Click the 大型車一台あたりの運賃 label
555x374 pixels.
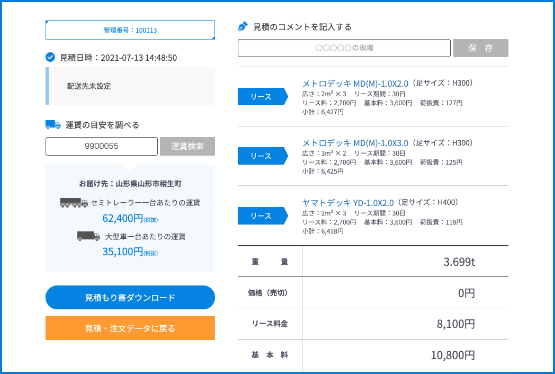tap(145, 236)
